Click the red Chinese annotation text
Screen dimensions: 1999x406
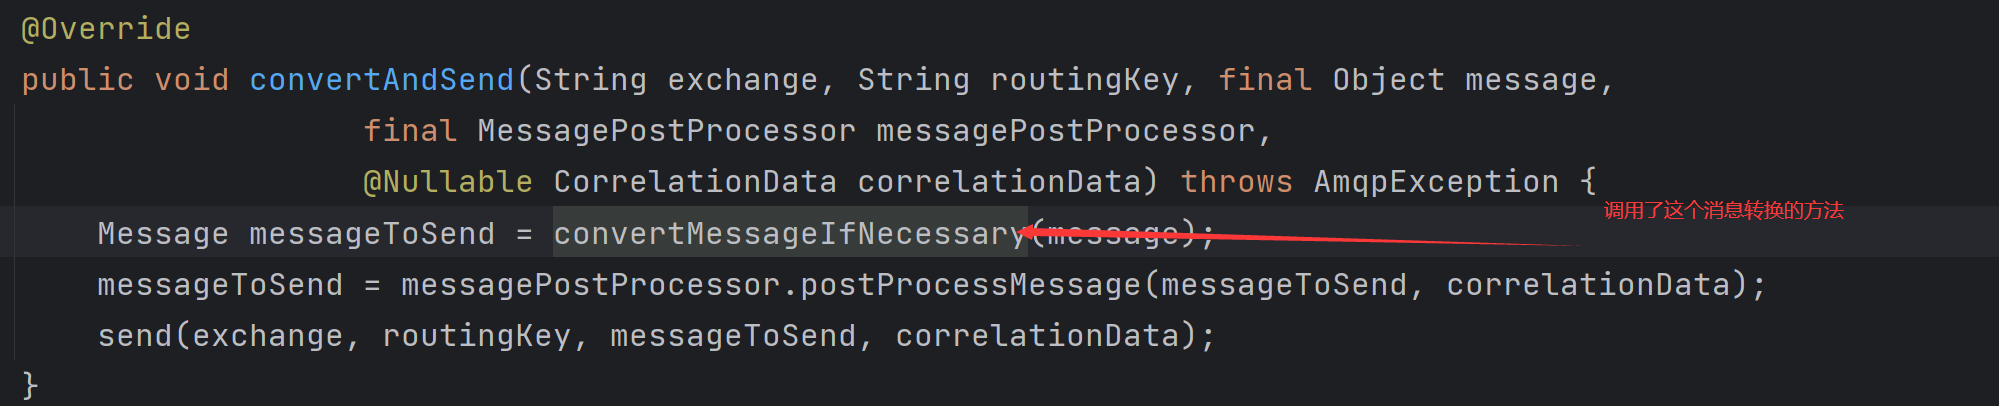point(1723,211)
